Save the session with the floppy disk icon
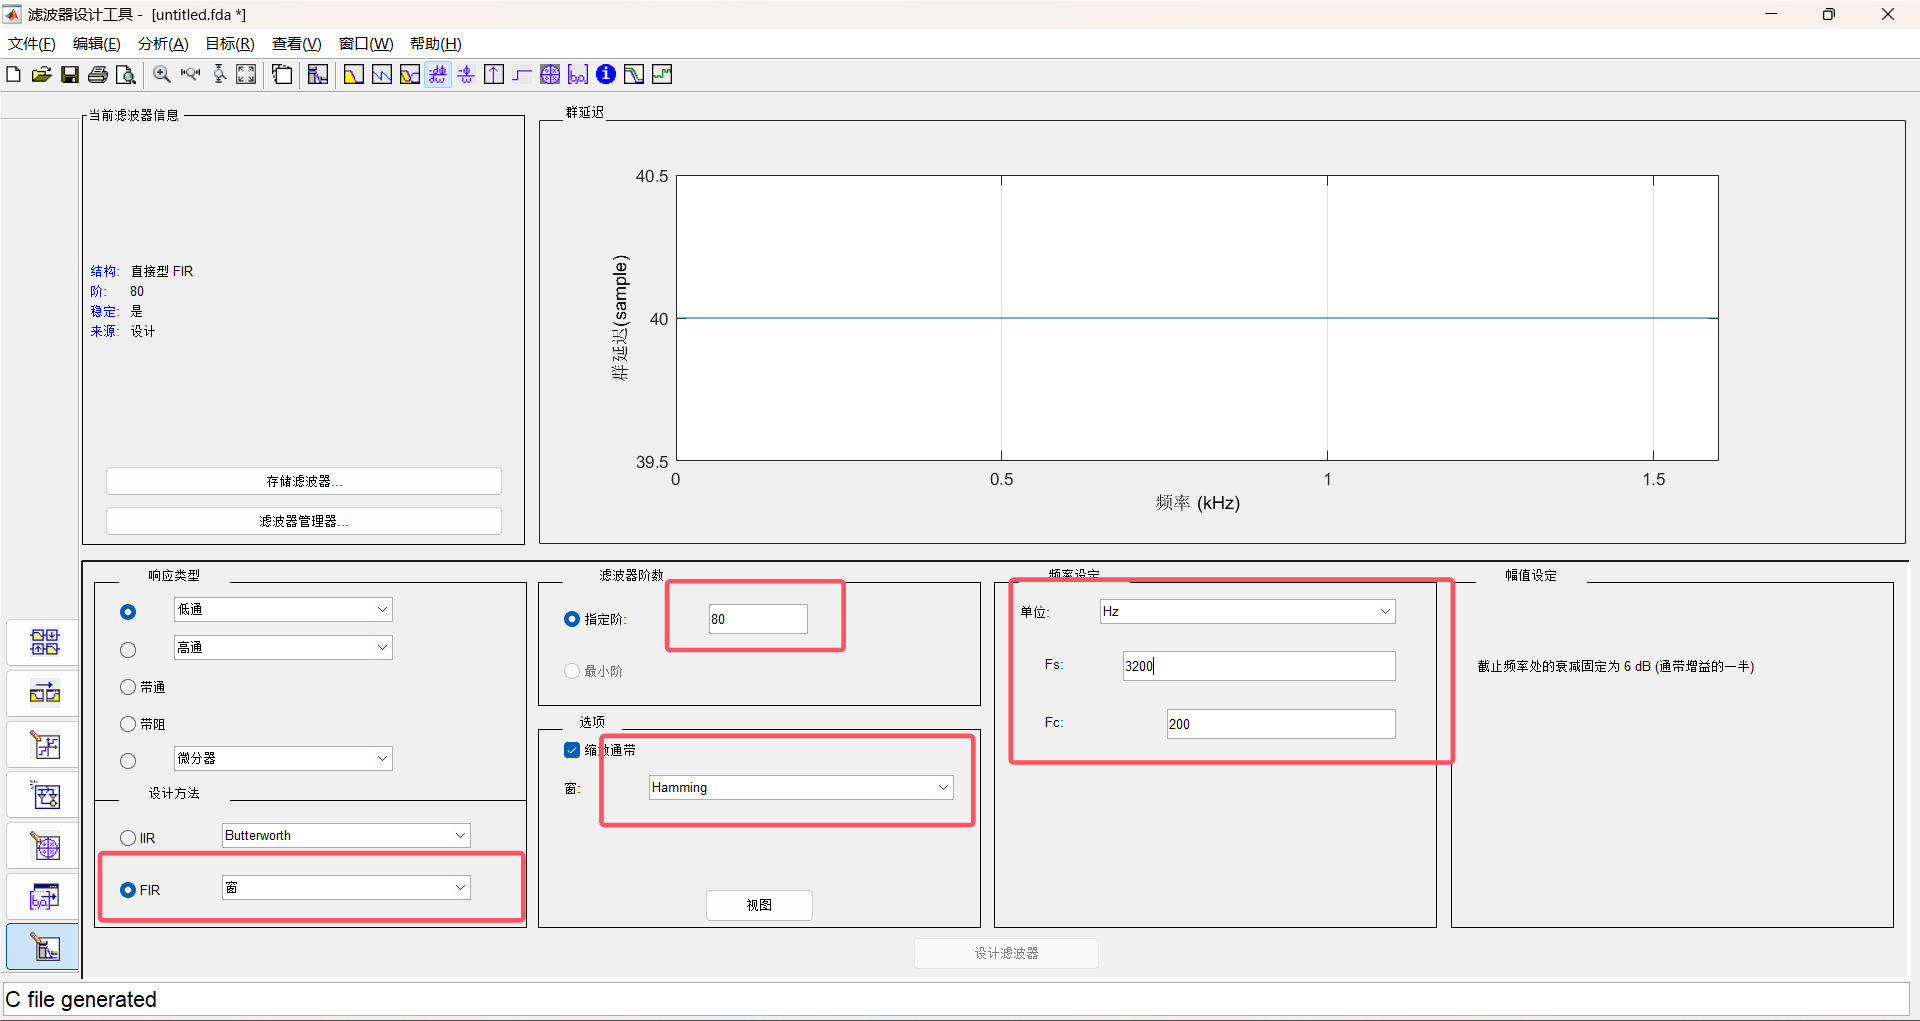Image resolution: width=1920 pixels, height=1021 pixels. pos(70,74)
